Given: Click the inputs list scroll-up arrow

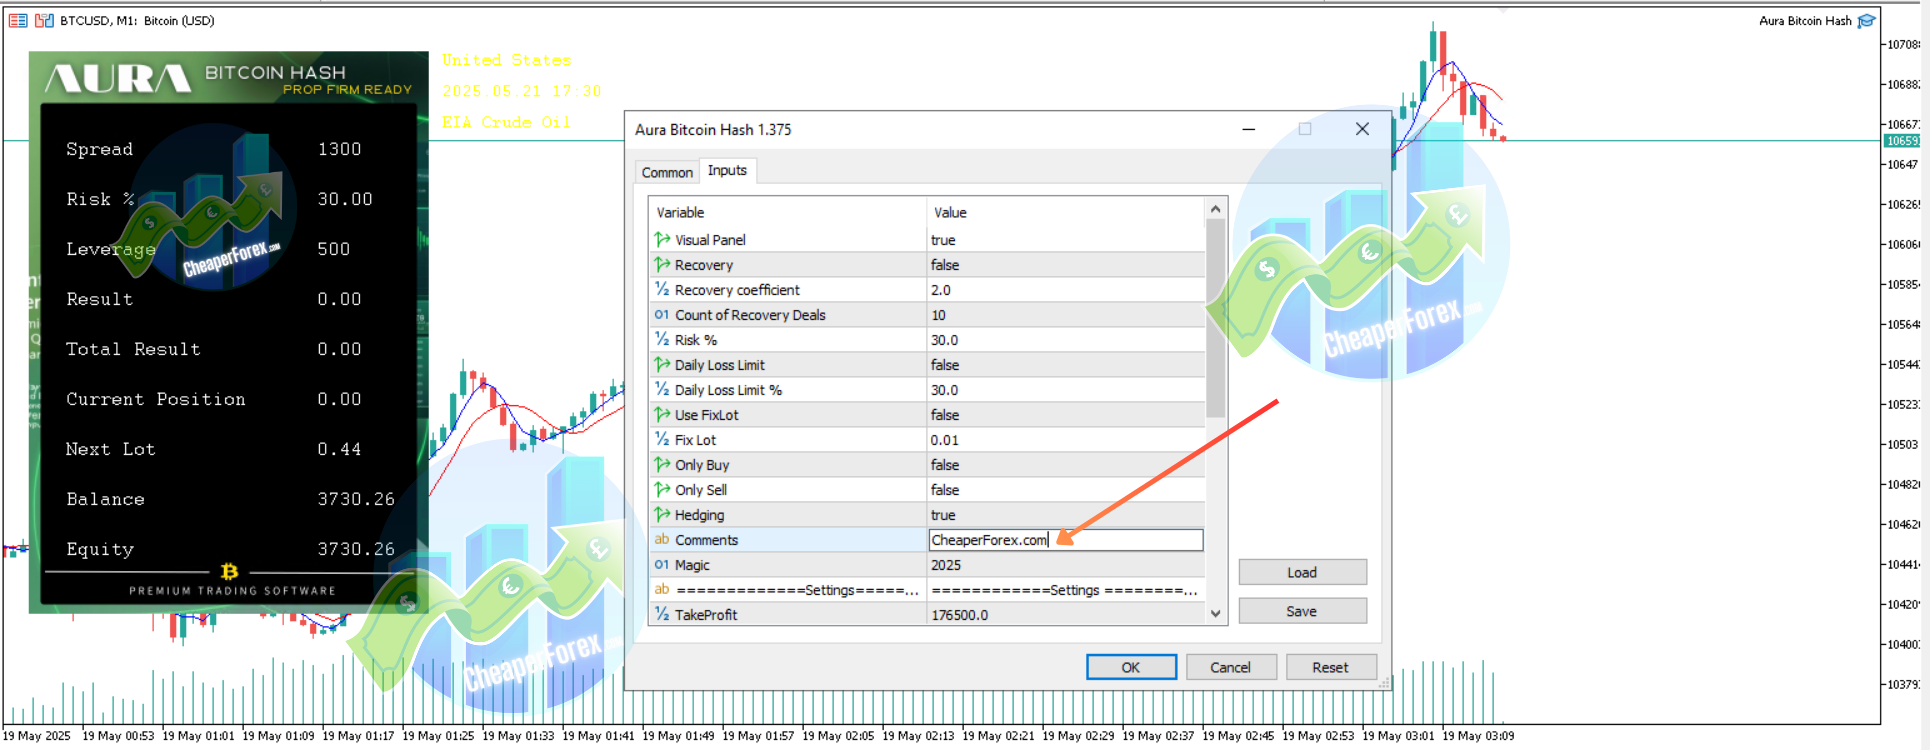Looking at the screenshot, I should [x=1216, y=209].
